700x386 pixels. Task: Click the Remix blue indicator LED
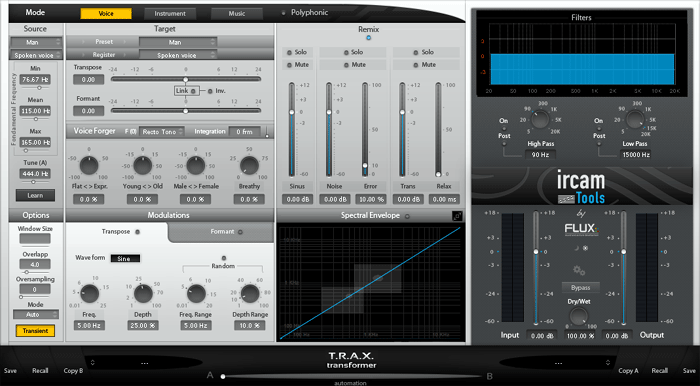click(x=368, y=37)
